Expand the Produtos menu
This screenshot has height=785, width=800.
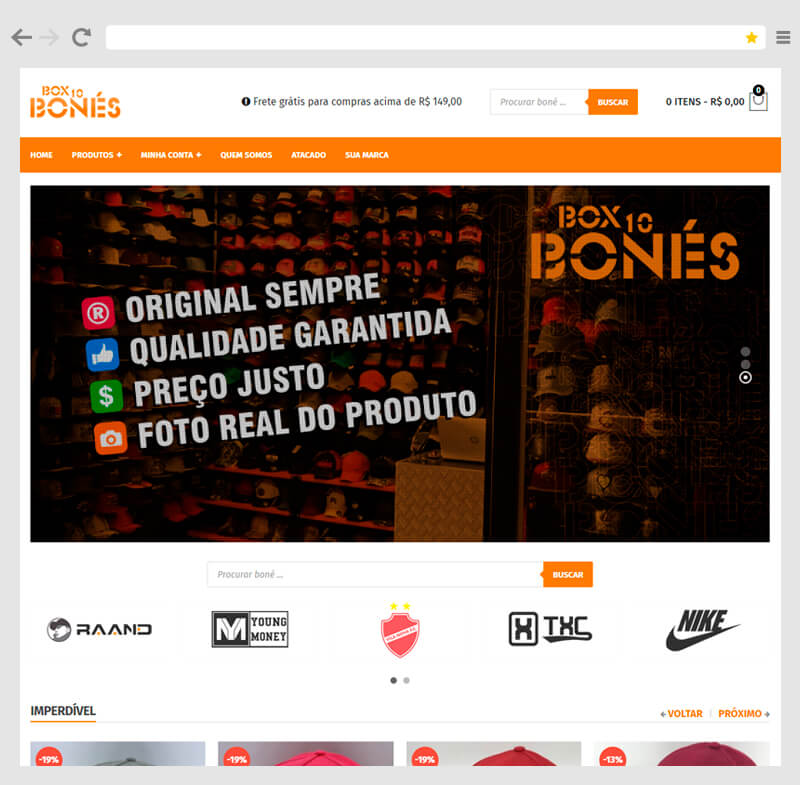[96, 155]
